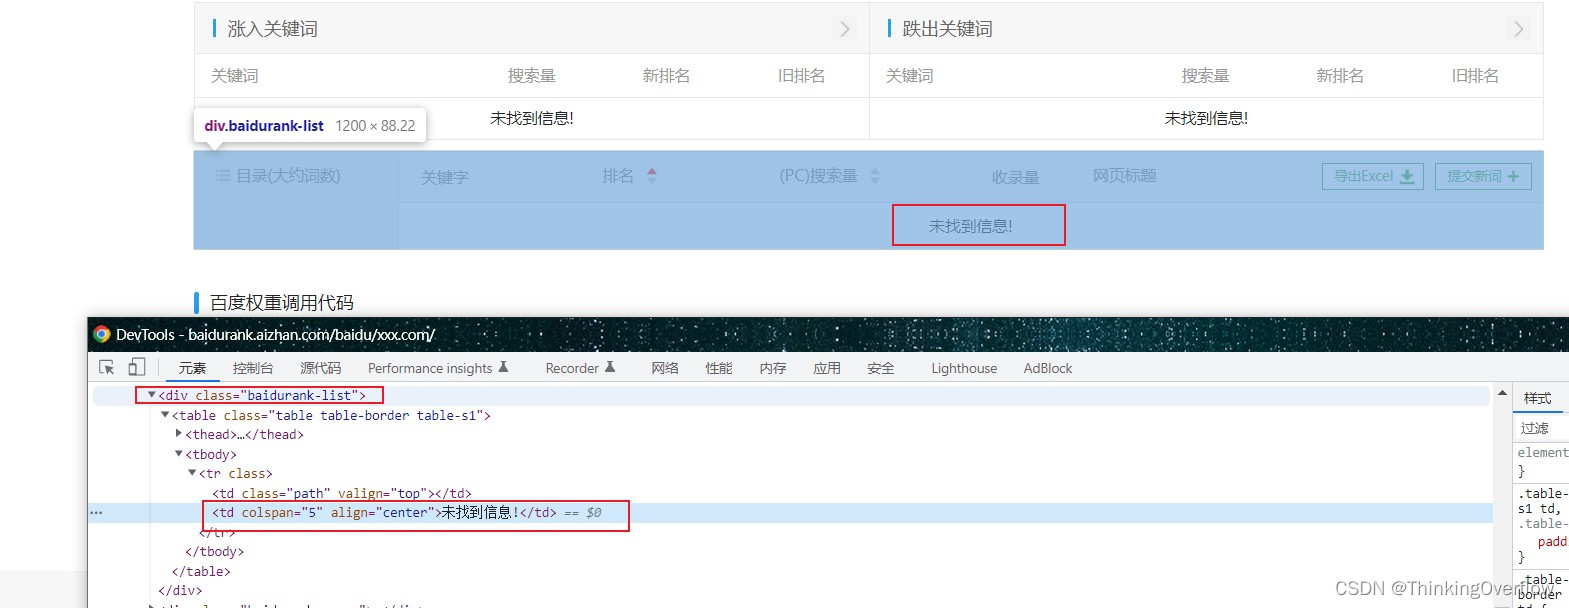The height and width of the screenshot is (608, 1569).
Task: Select the closing </table> line
Action: coord(201,572)
